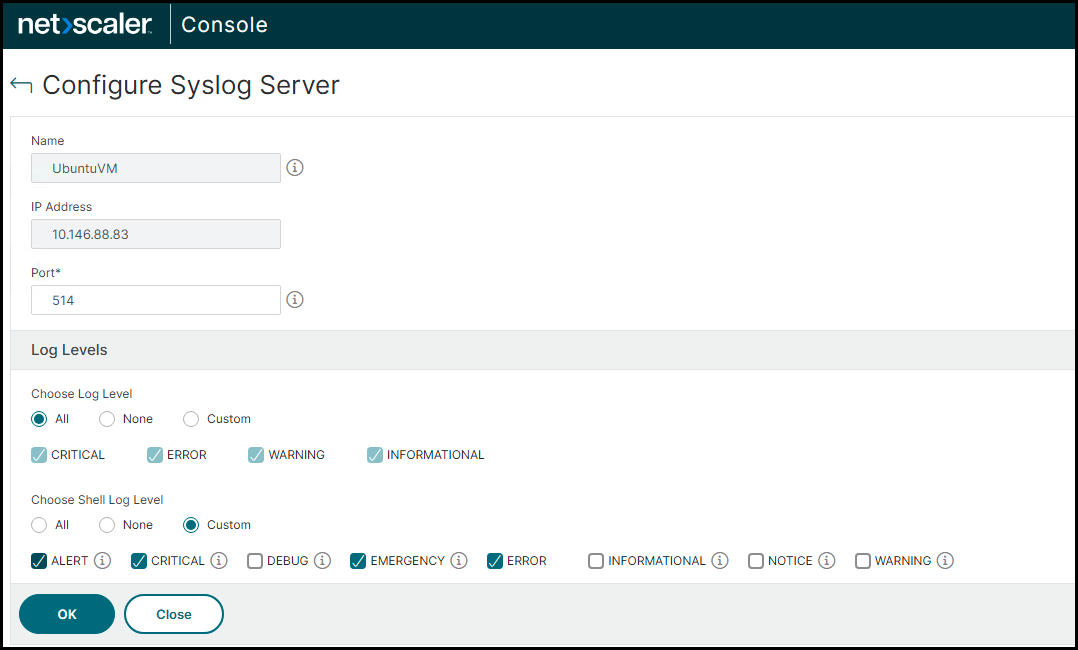1078x650 pixels.
Task: Enable the INFORMATIONAL shell log checkbox
Action: (x=596, y=561)
